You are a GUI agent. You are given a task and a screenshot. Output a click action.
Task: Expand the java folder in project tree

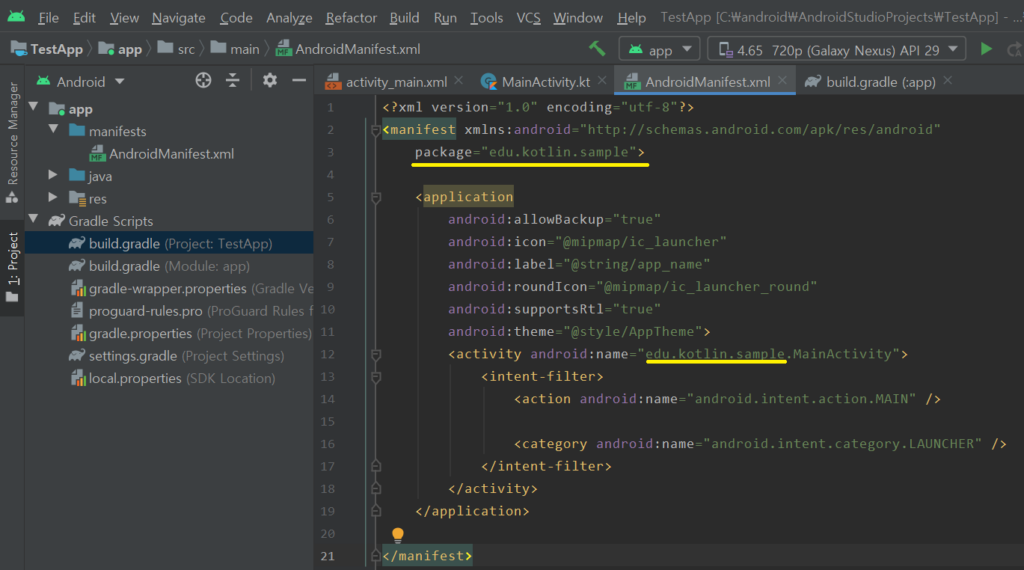[53, 176]
